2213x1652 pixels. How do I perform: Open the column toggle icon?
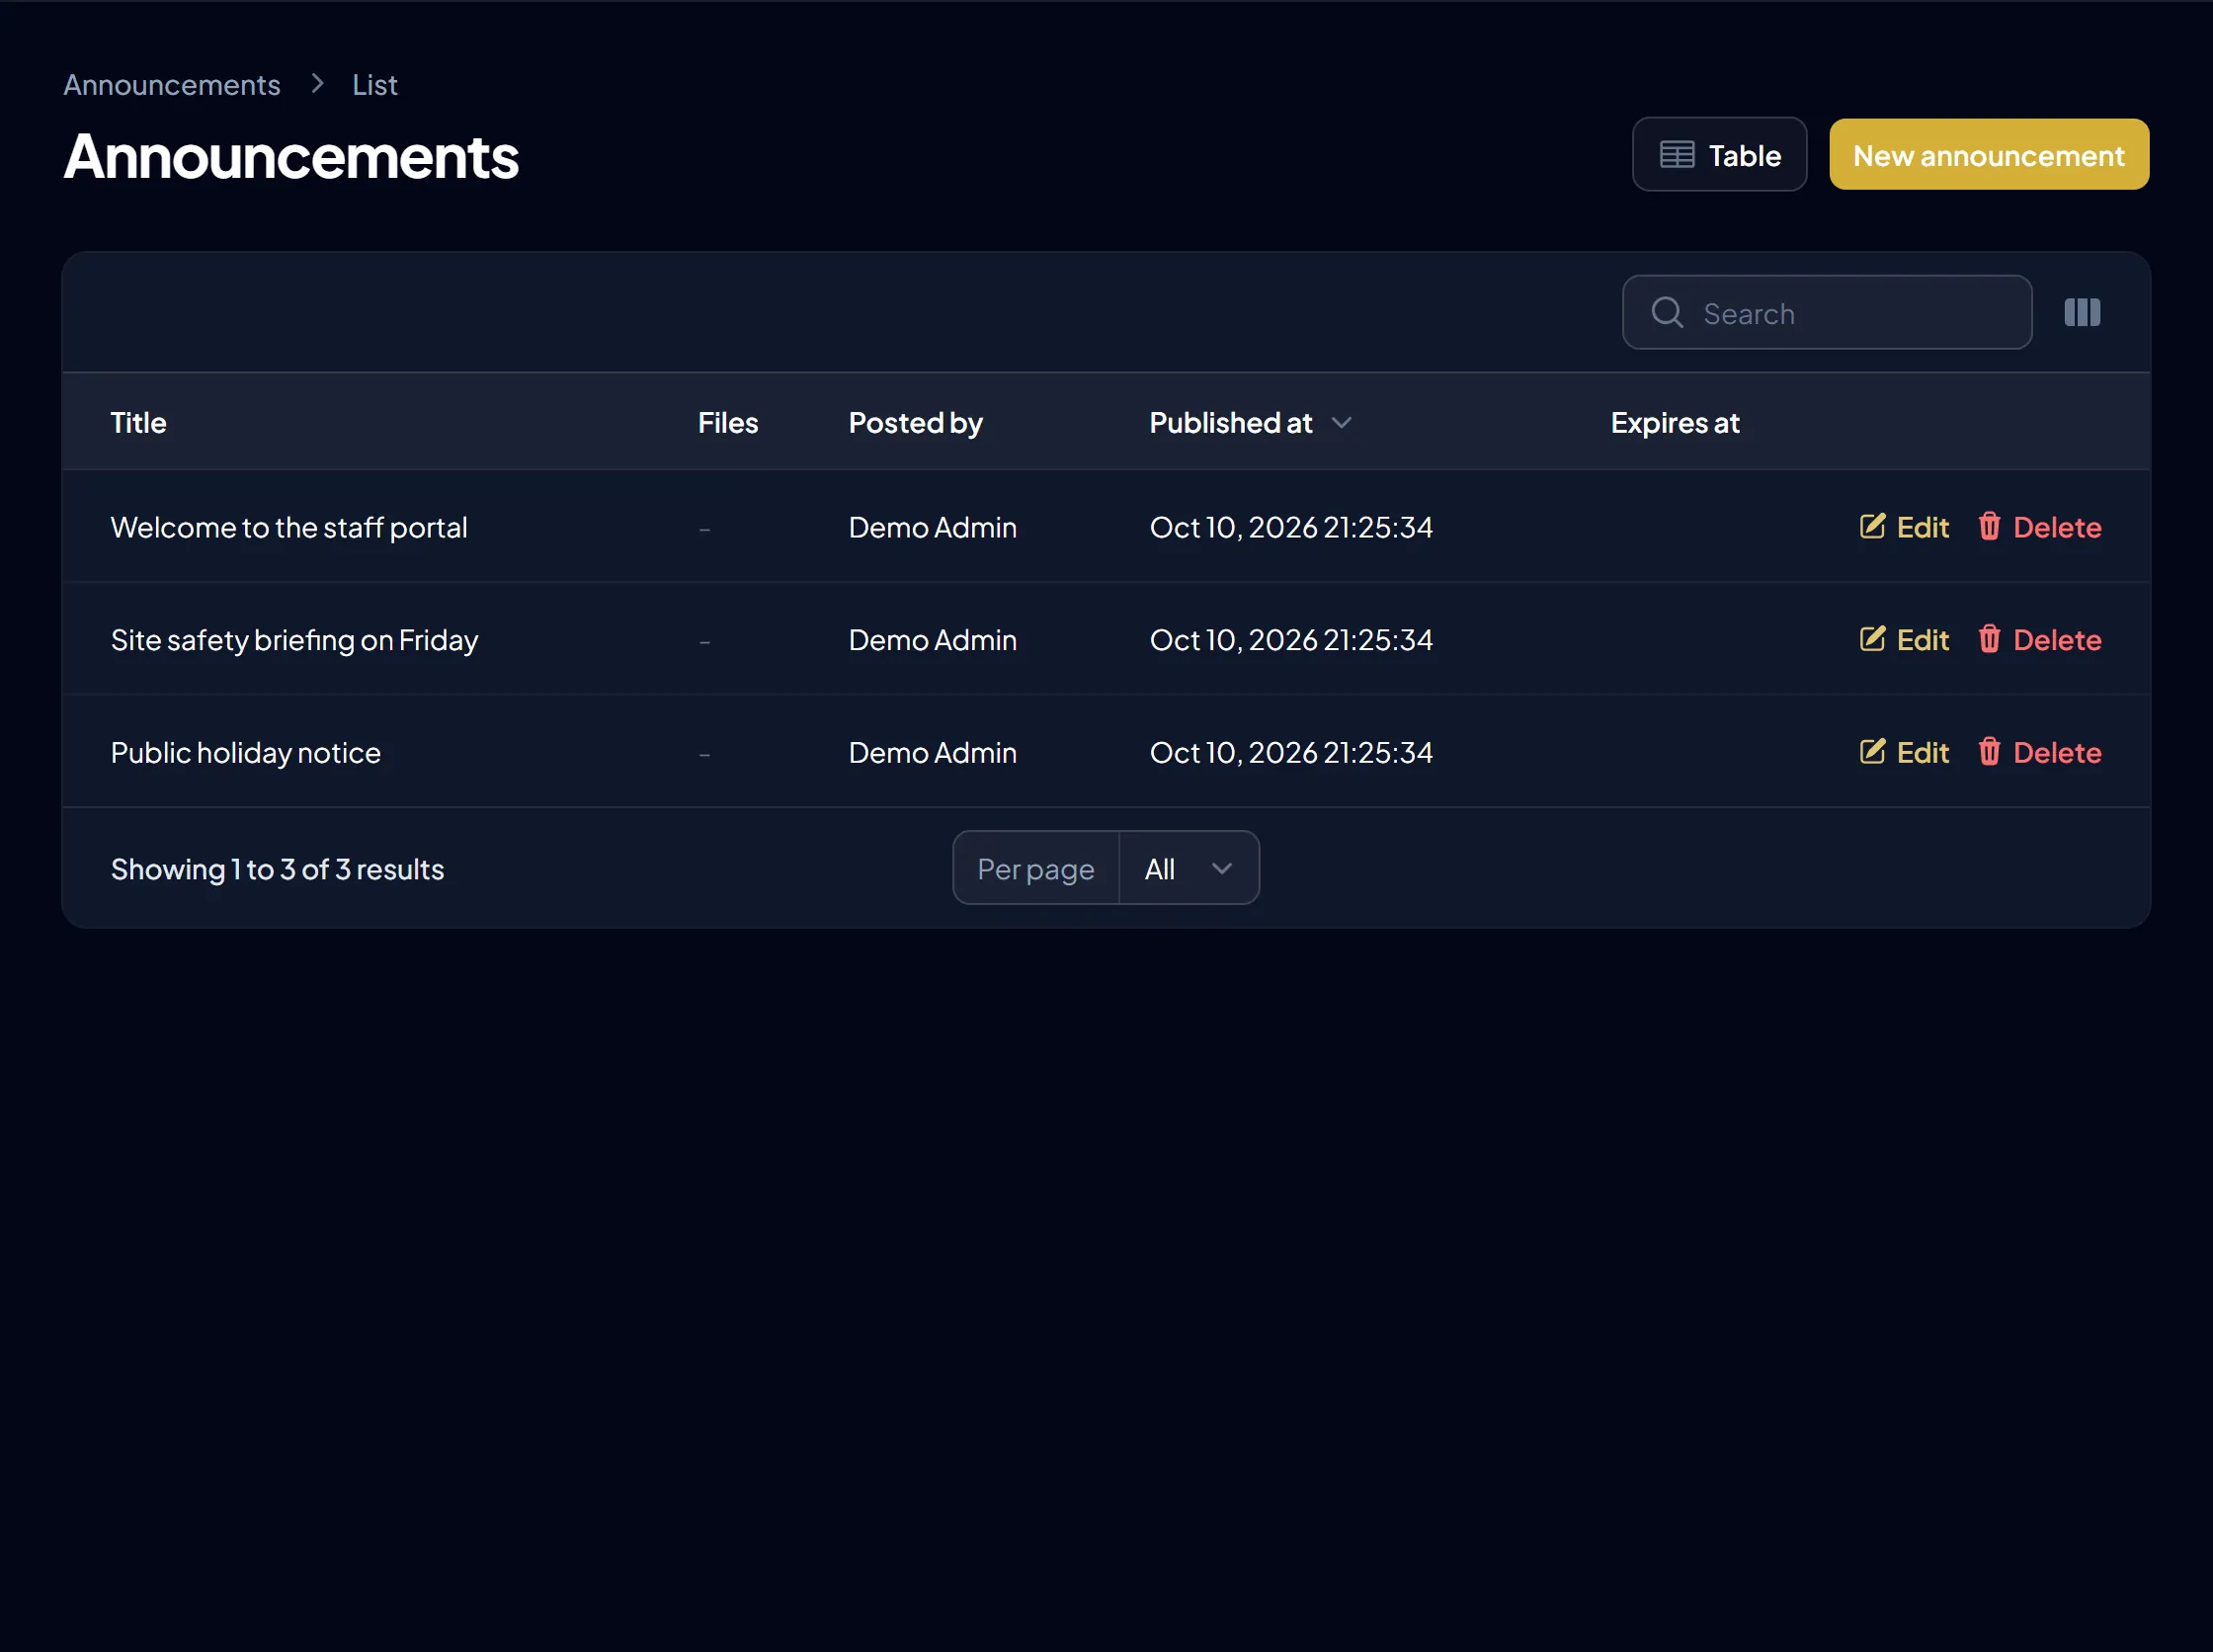pos(2082,313)
